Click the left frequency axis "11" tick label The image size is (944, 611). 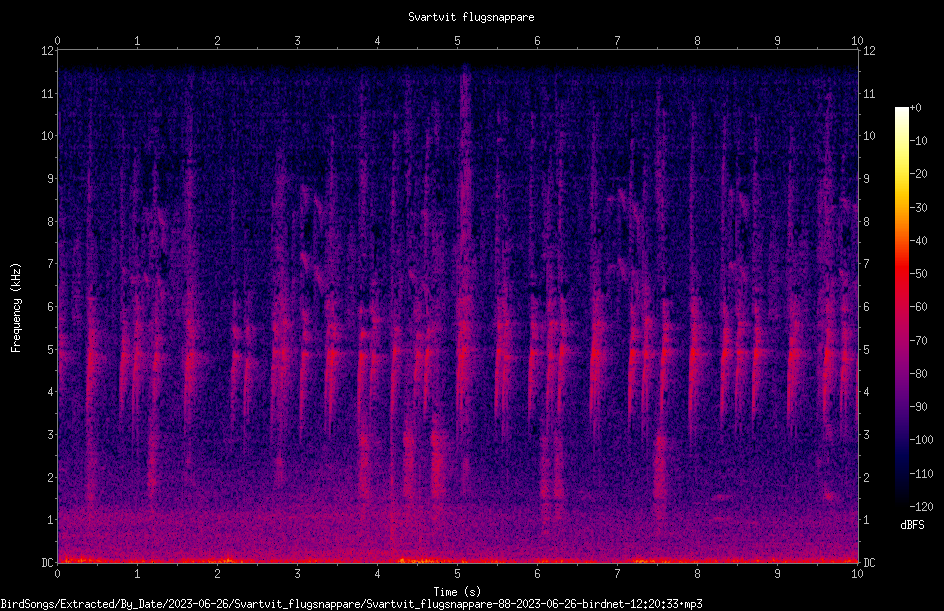(48, 93)
